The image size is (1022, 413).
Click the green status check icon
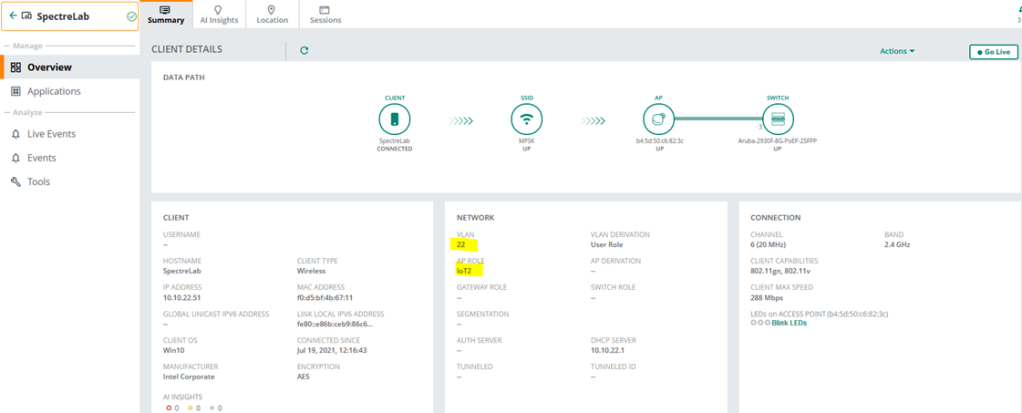[132, 17]
